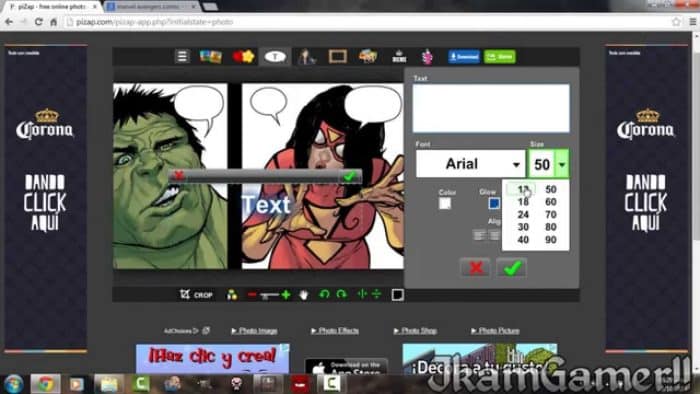
Task: Select the 'Text' object on the canvas
Action: 266,206
